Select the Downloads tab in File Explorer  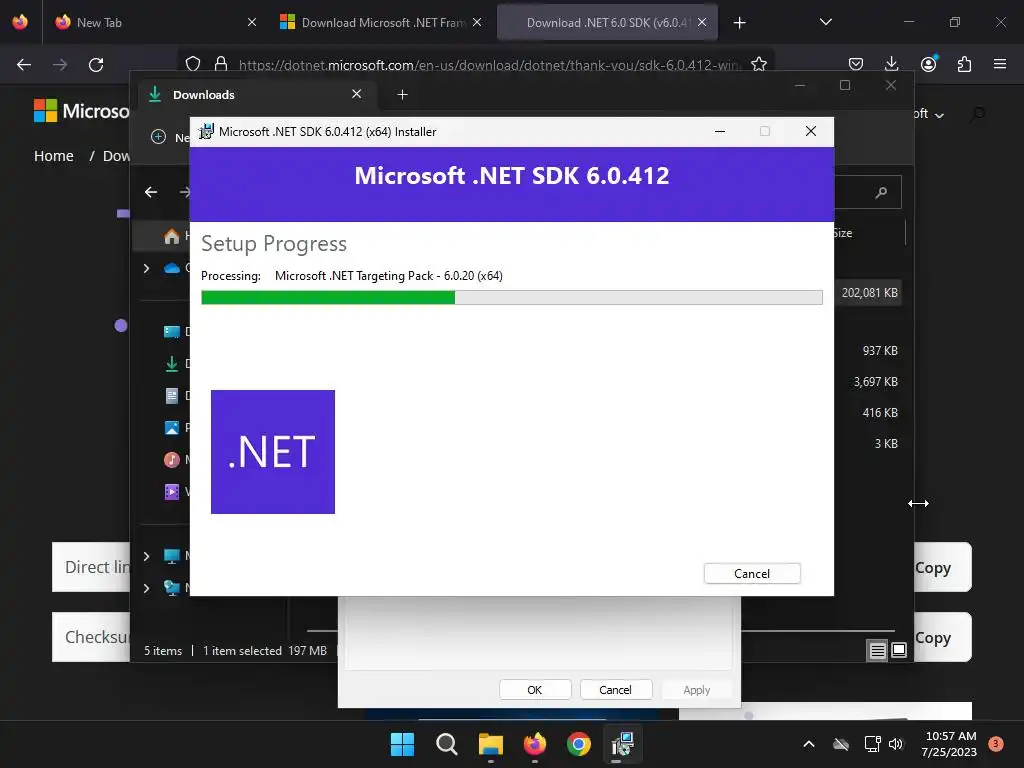pos(255,95)
